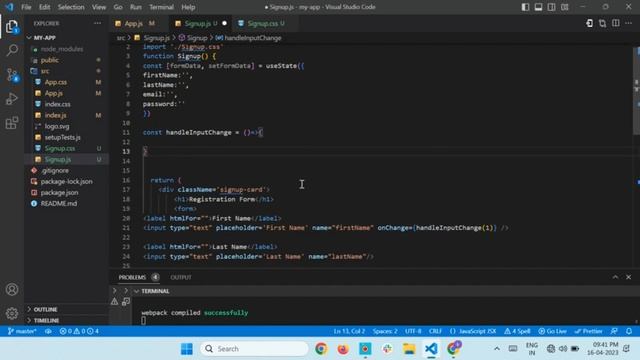Toggle secondary side bar layout icon
The width and height of the screenshot is (640, 360).
point(551,7)
